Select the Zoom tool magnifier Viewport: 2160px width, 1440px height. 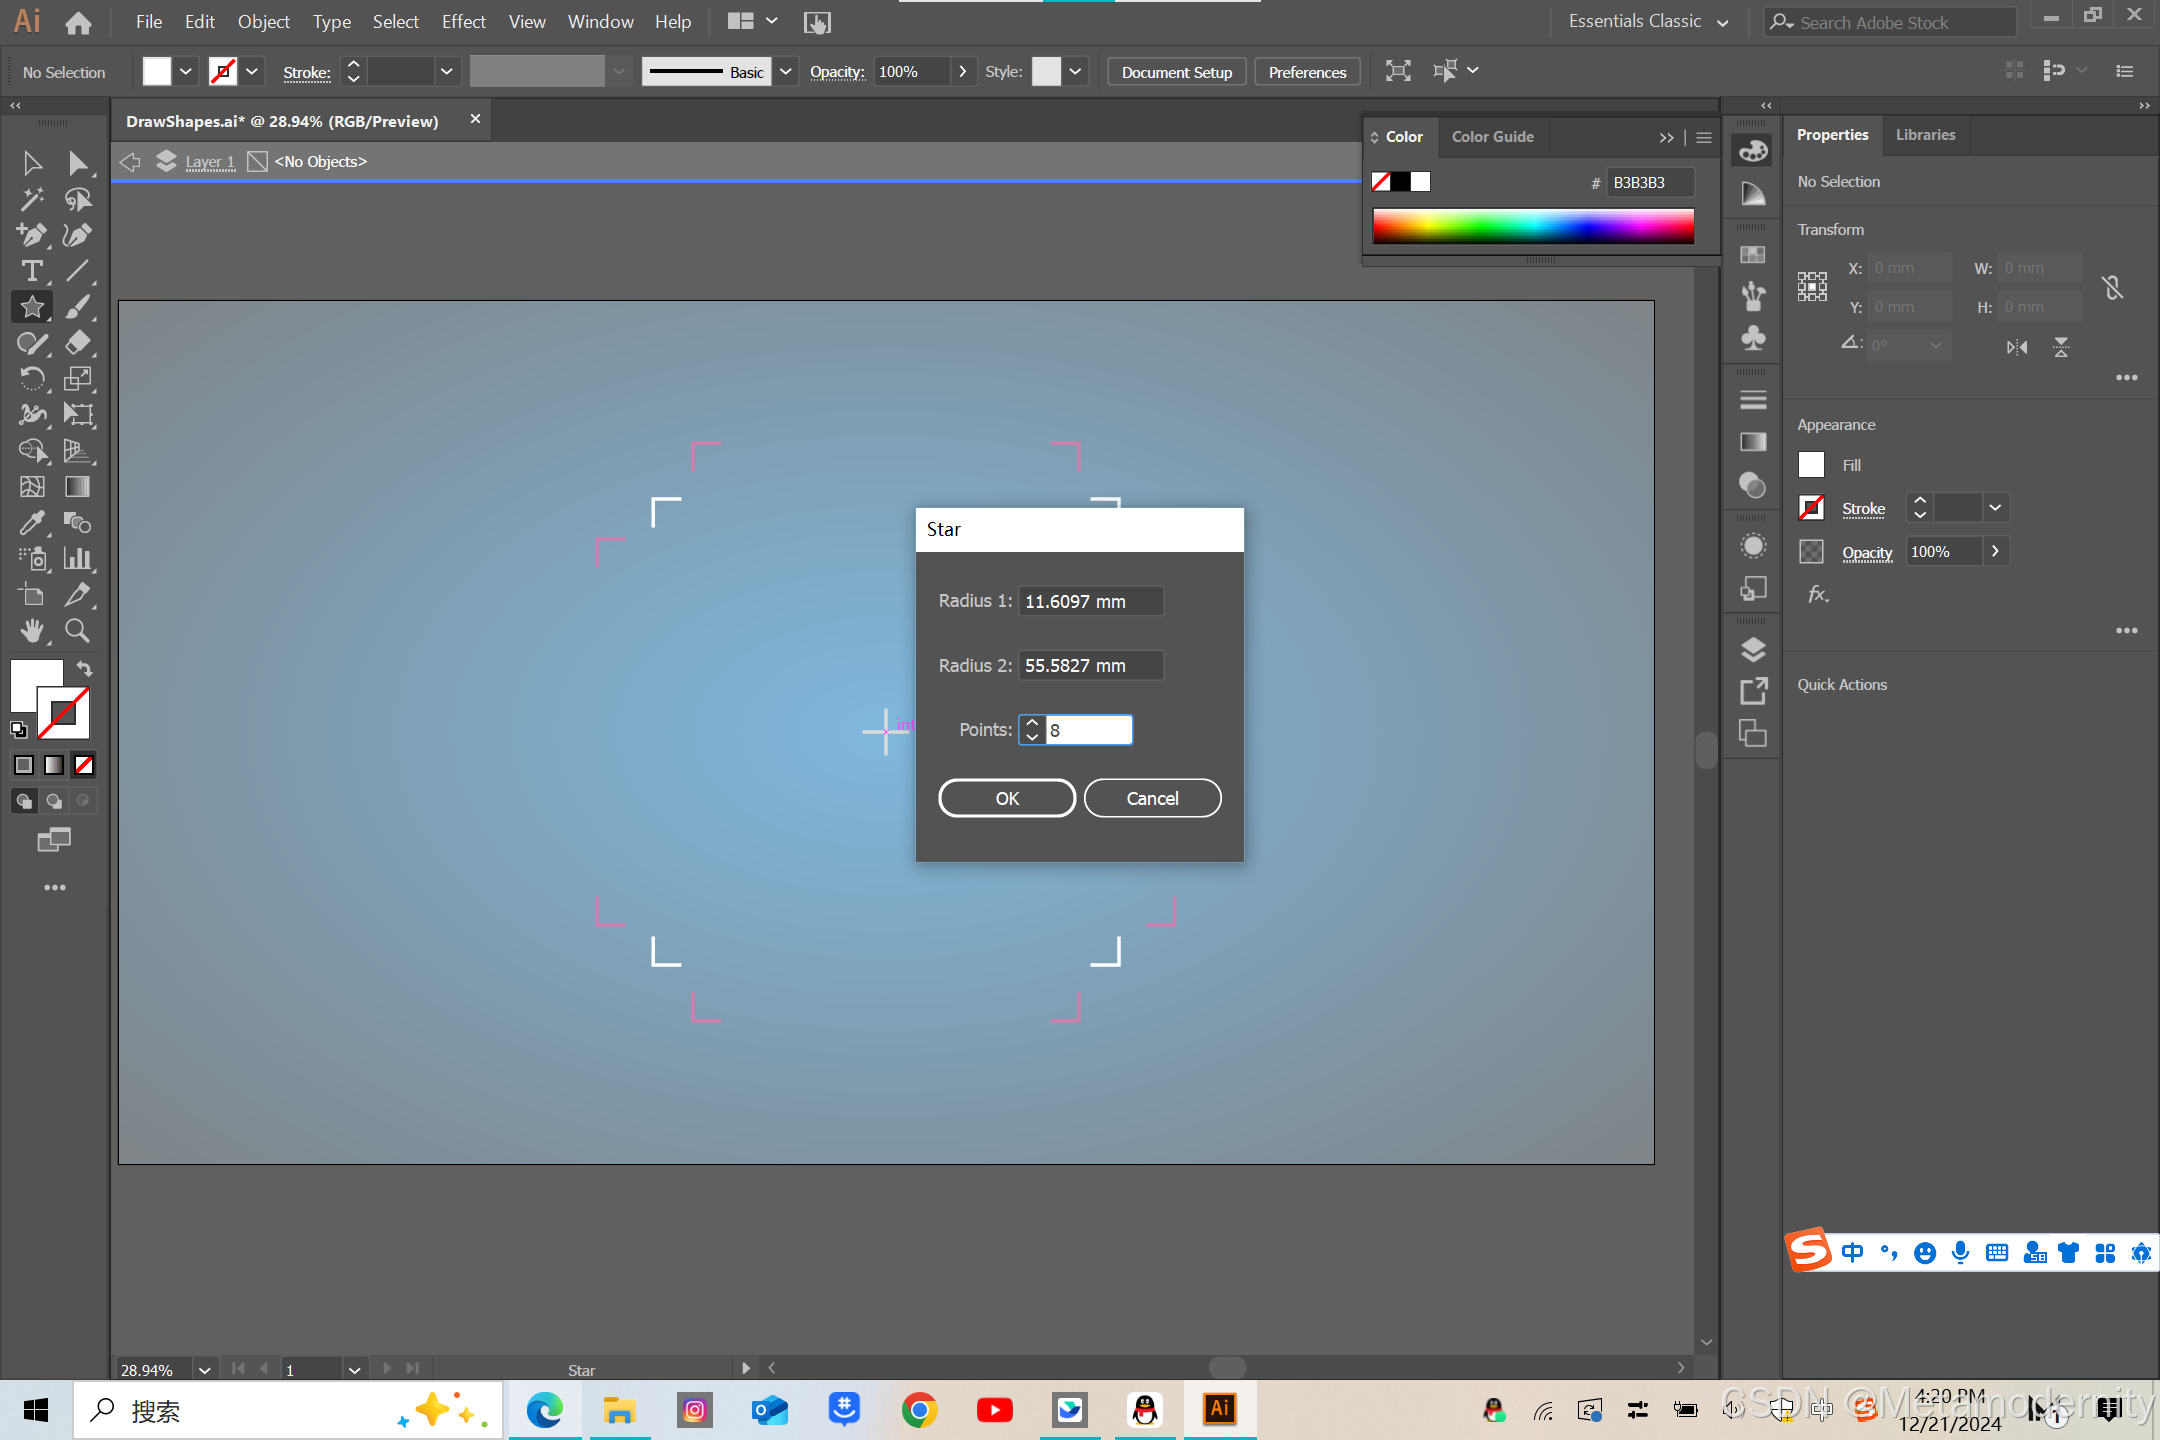(78, 631)
